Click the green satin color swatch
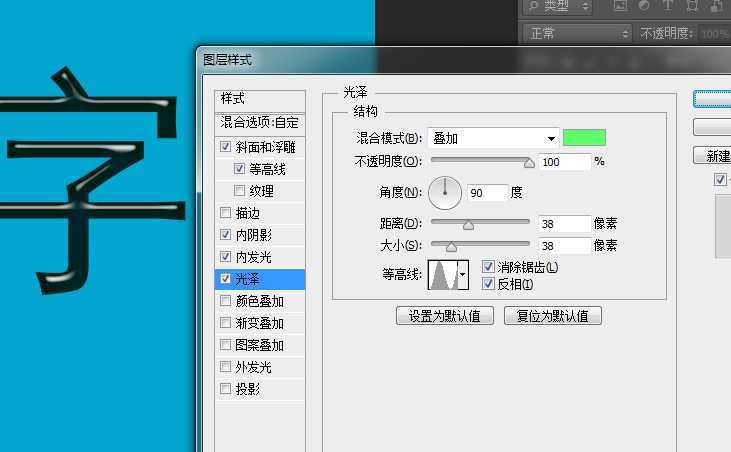731x452 pixels. click(584, 138)
